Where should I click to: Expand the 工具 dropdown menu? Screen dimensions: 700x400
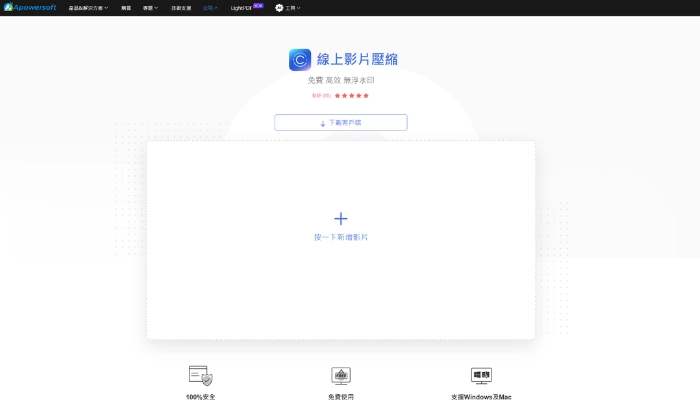tap(293, 8)
